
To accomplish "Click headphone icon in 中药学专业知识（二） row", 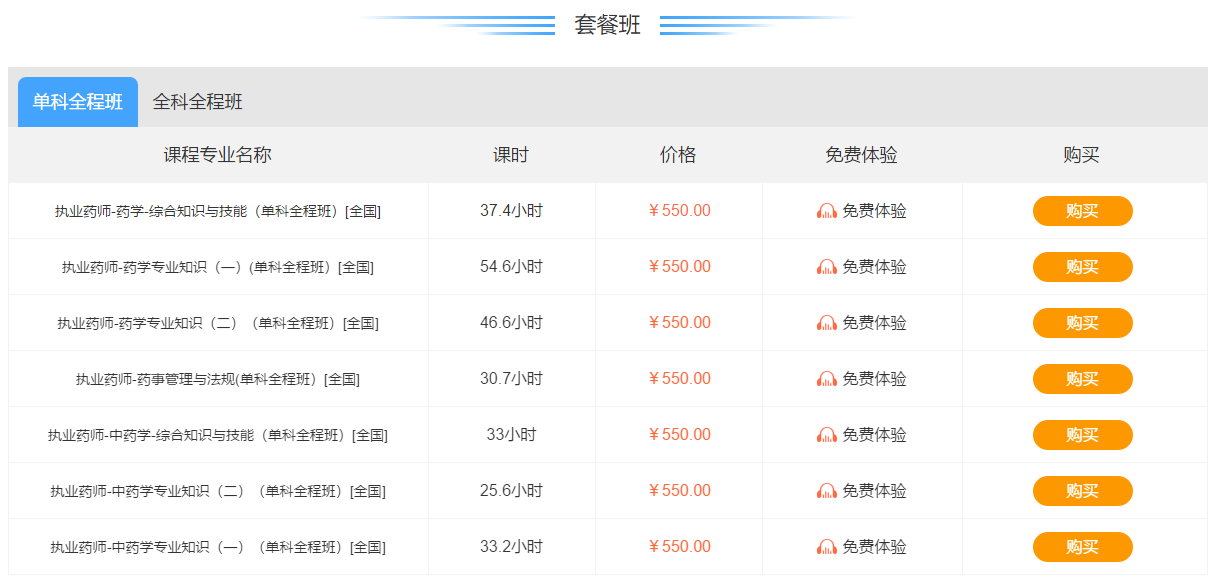I will point(827,491).
